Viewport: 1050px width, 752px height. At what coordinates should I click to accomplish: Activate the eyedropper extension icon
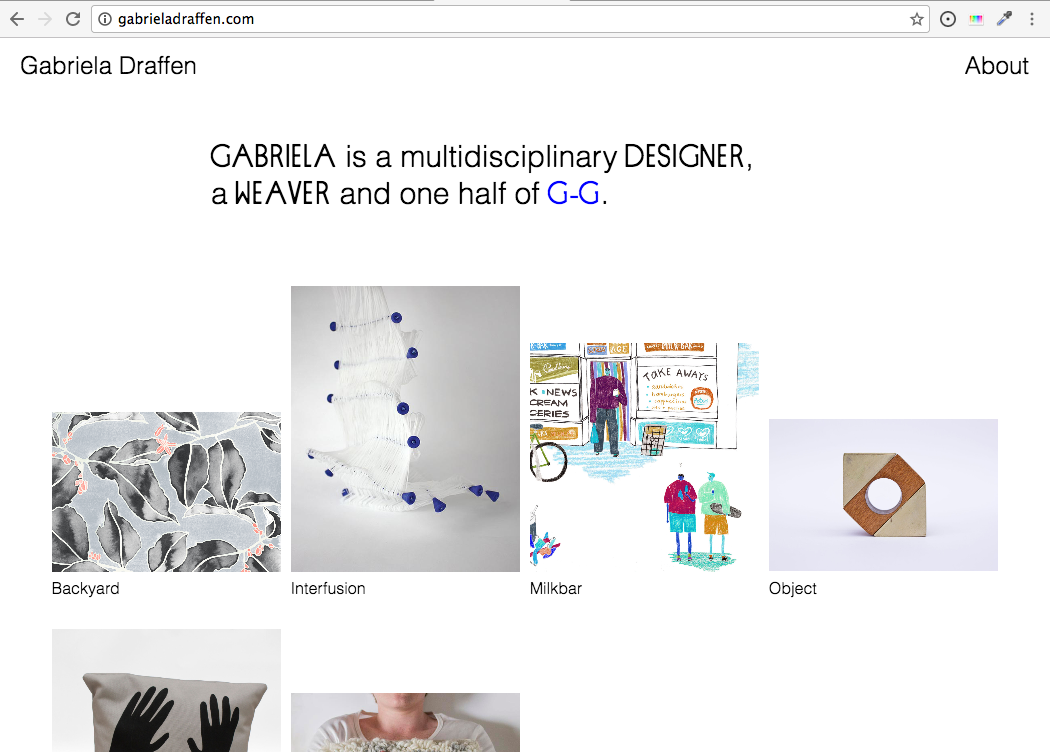coord(1004,19)
